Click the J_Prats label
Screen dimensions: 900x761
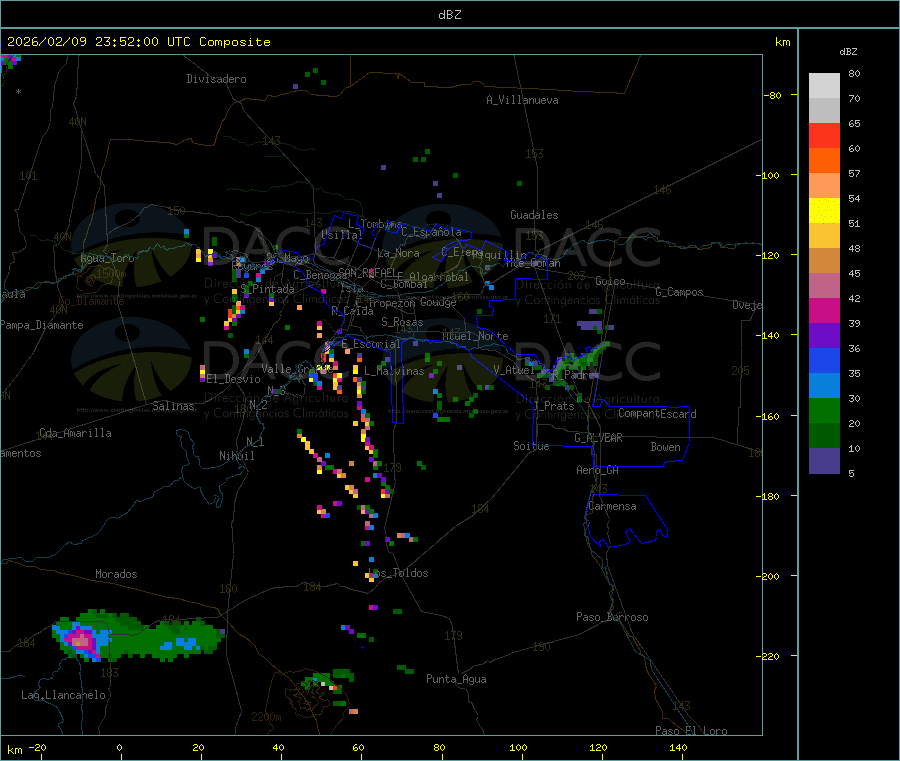point(553,406)
